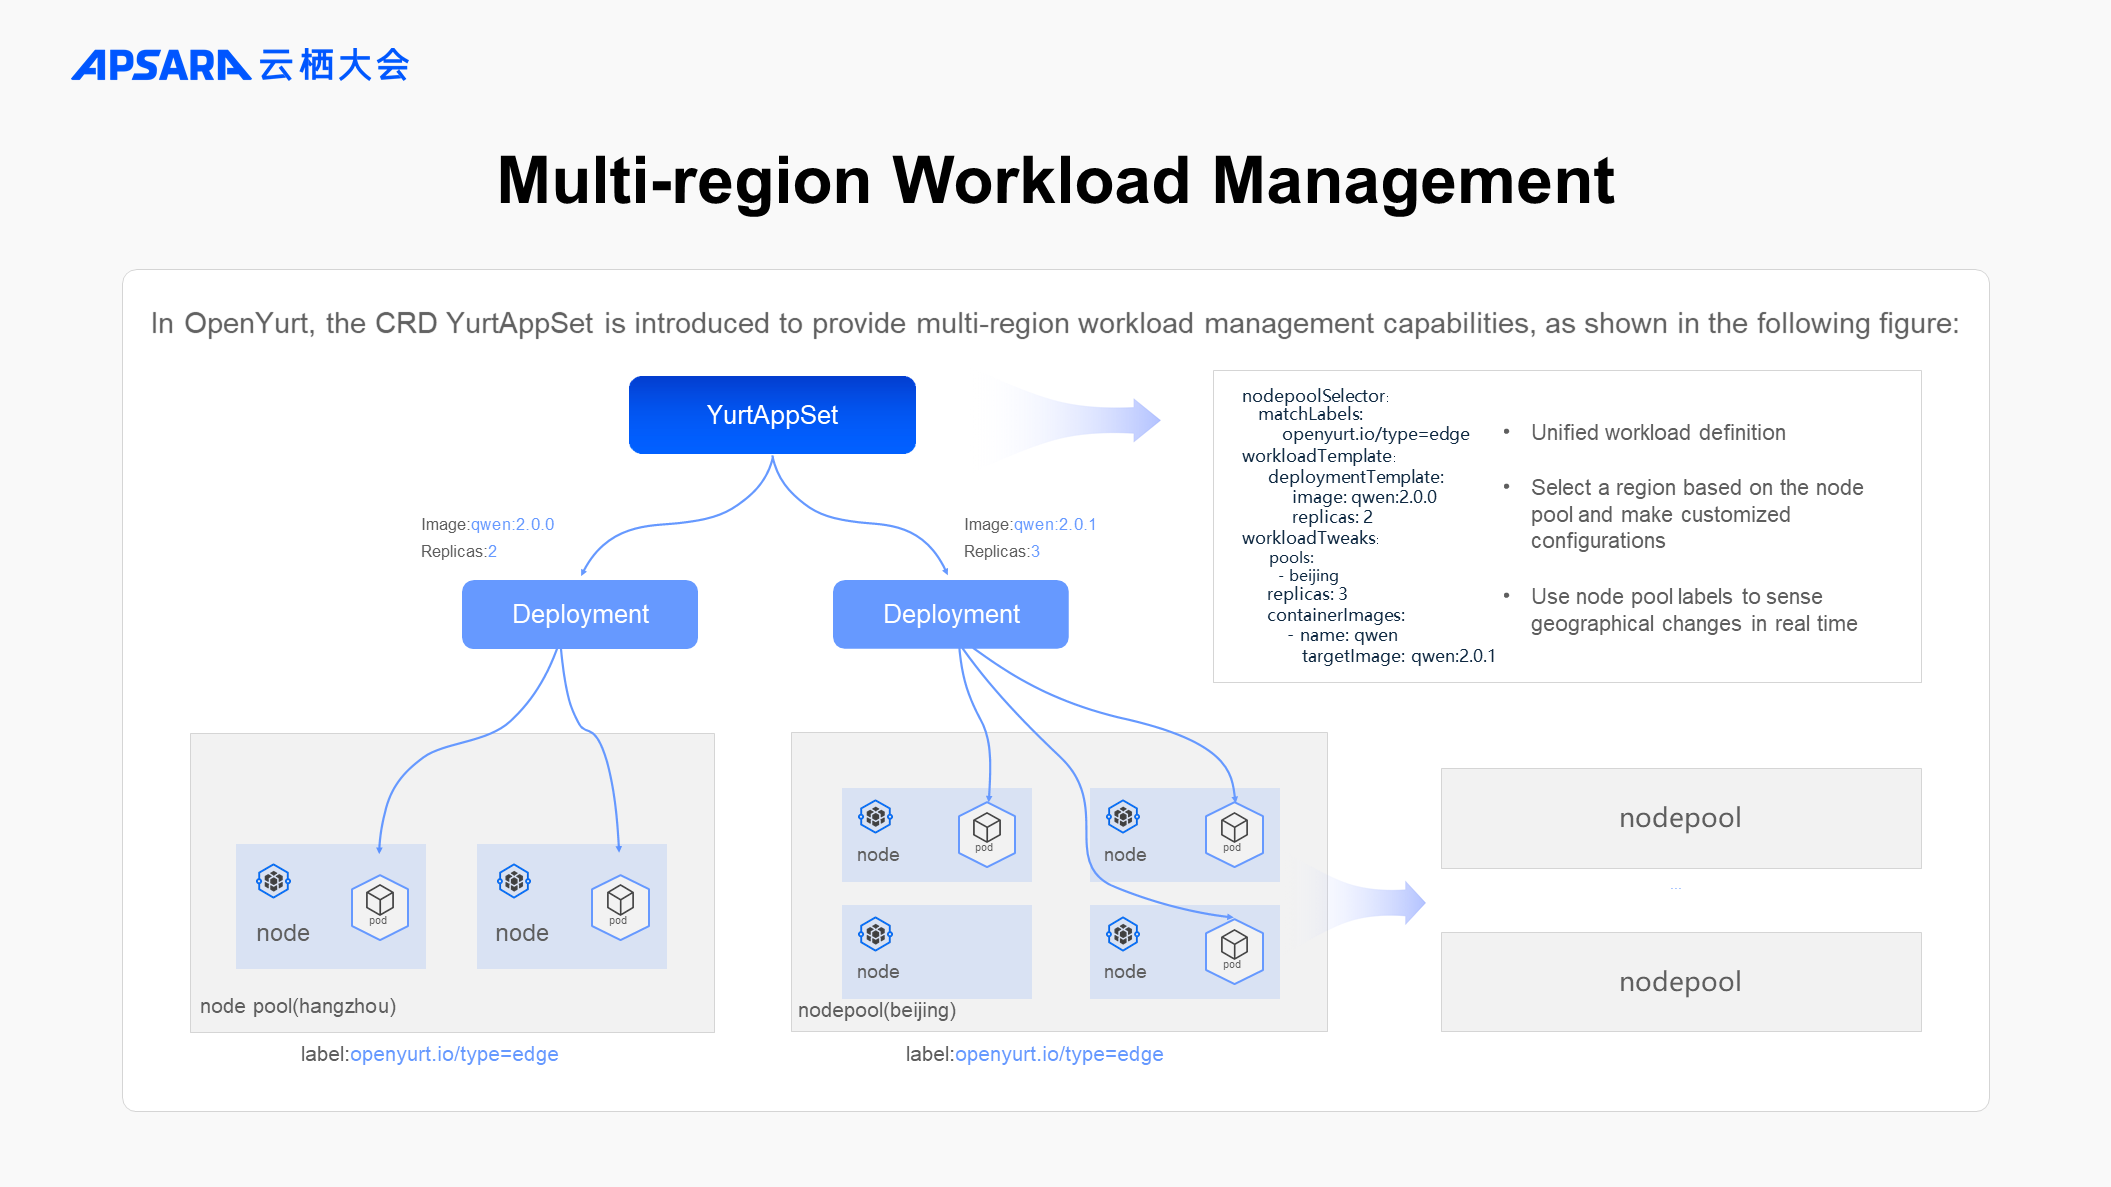
Task: Click the 'targetImage: qwen:2.0.1' YAML line
Action: point(1399,656)
